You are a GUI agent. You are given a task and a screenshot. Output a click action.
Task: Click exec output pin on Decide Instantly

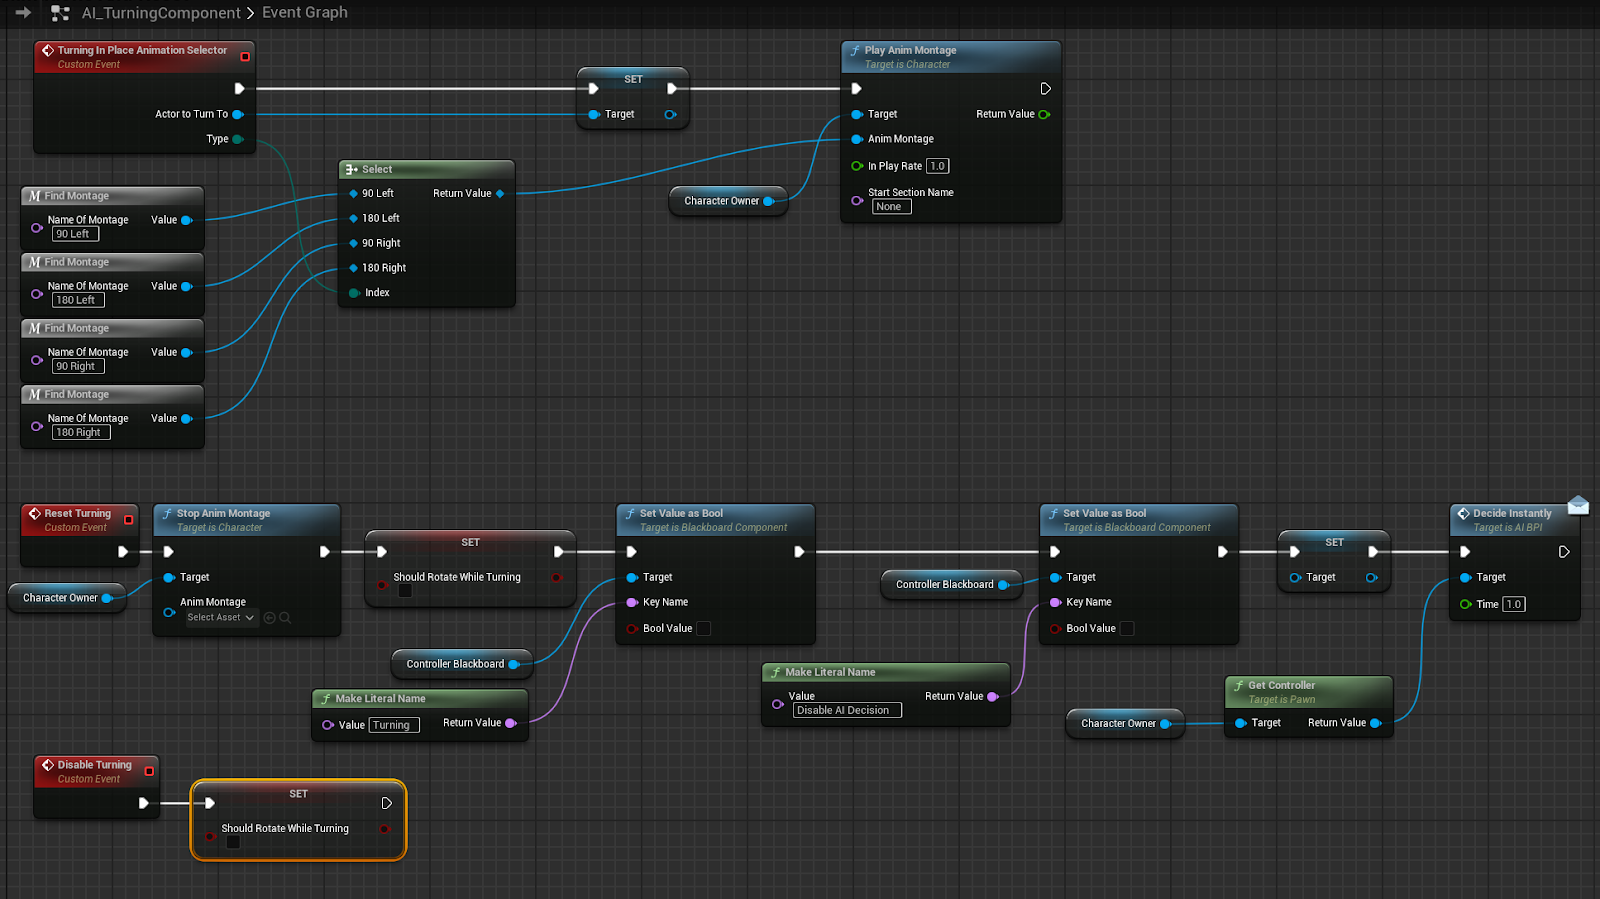click(x=1564, y=552)
